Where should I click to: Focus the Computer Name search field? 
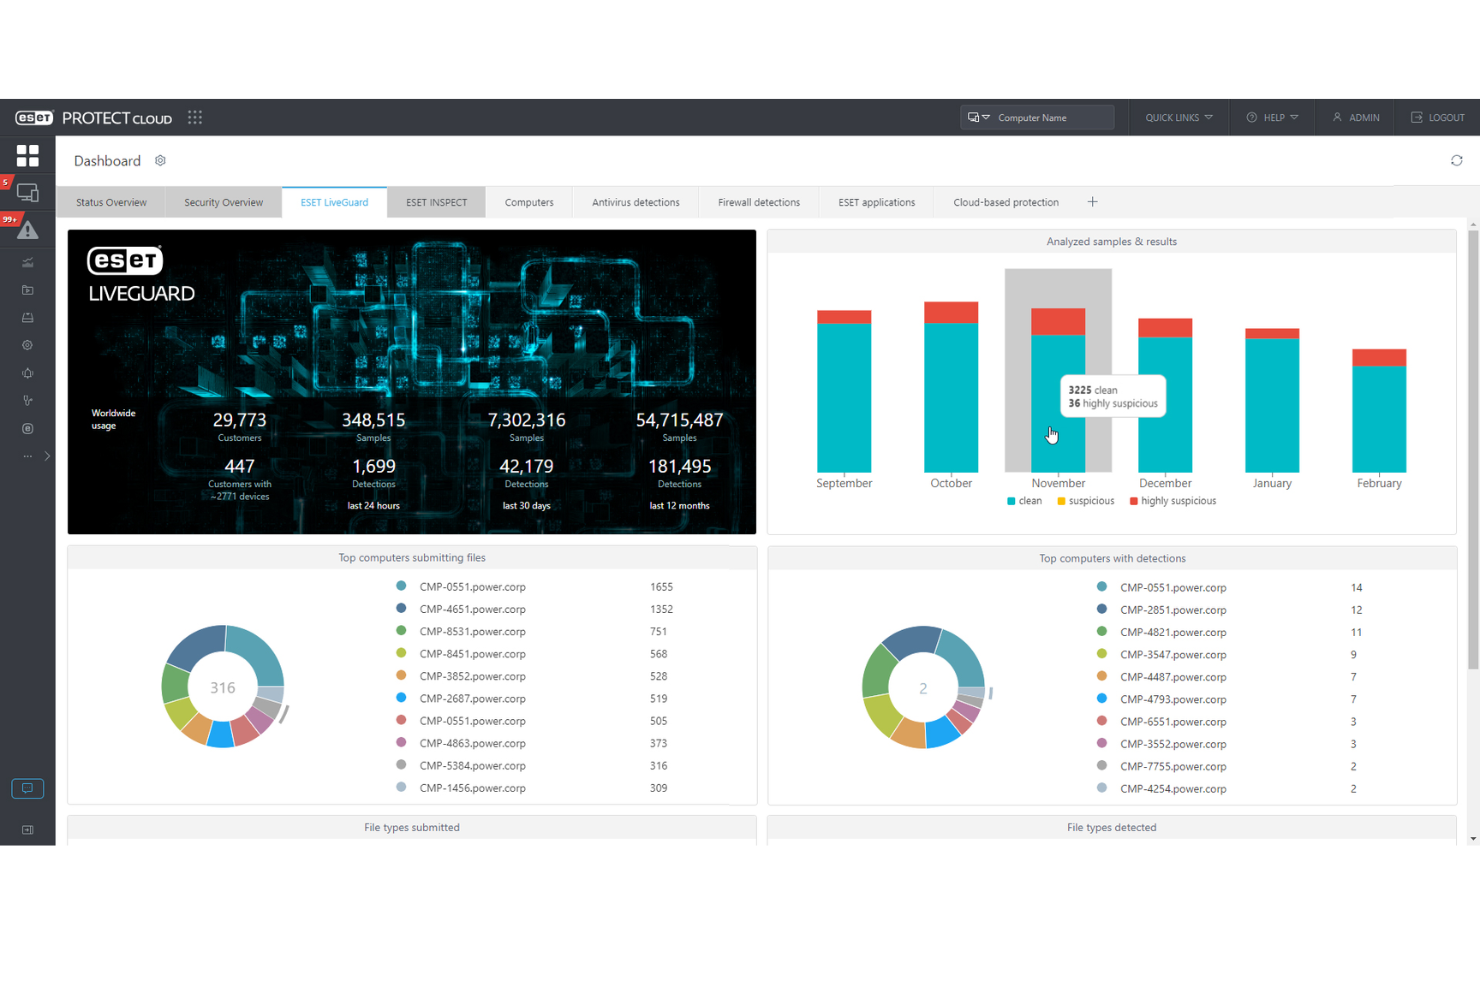1053,117
